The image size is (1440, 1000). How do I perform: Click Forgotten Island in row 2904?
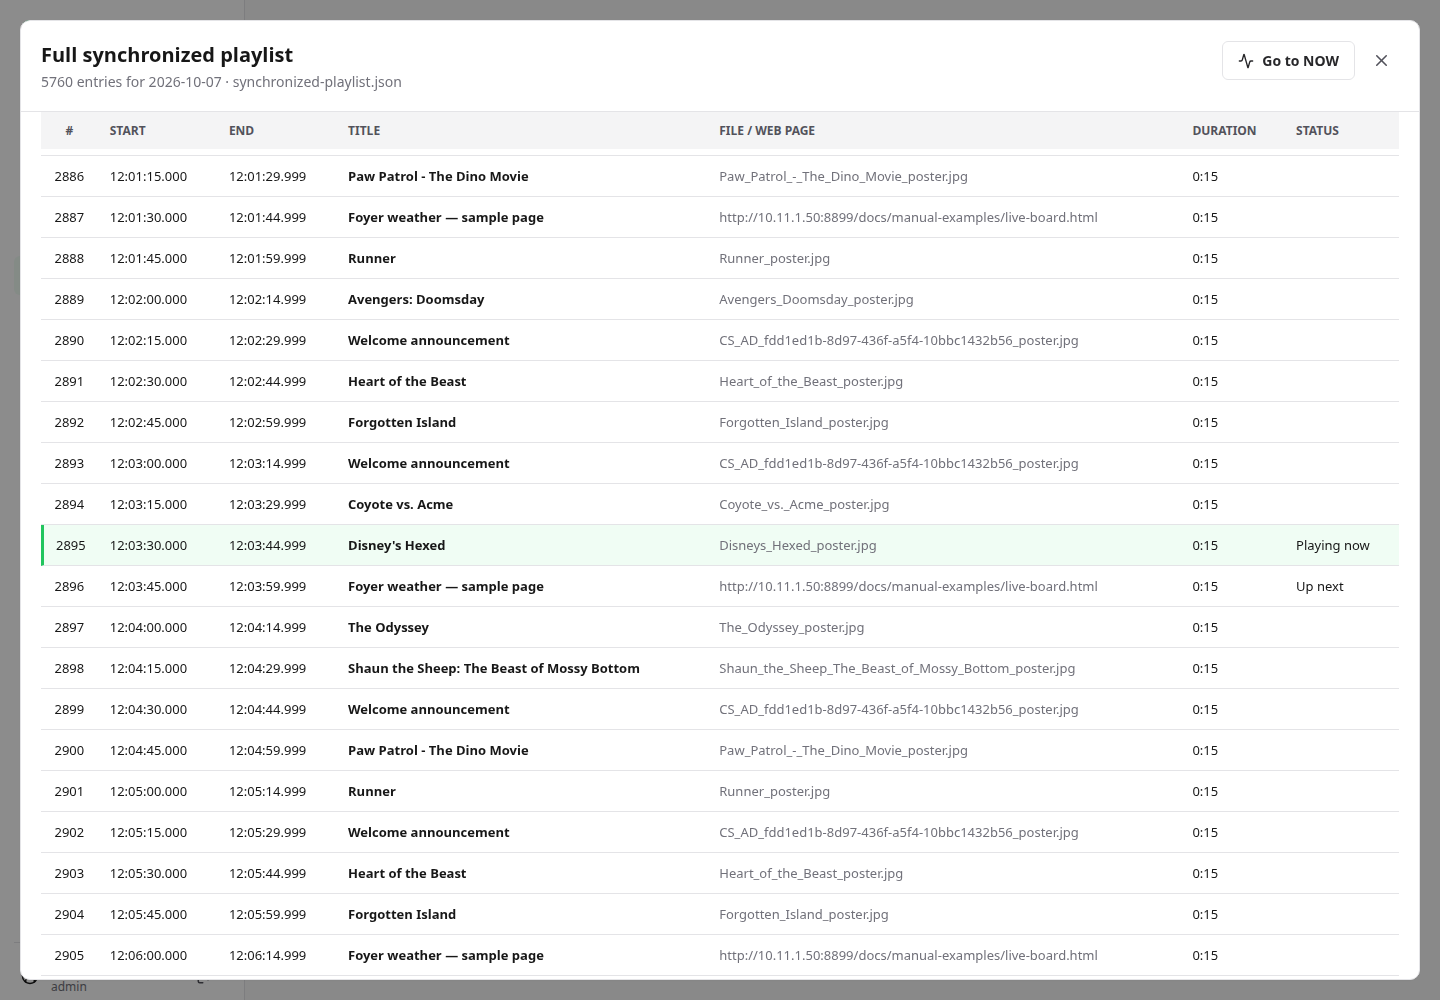click(x=402, y=915)
